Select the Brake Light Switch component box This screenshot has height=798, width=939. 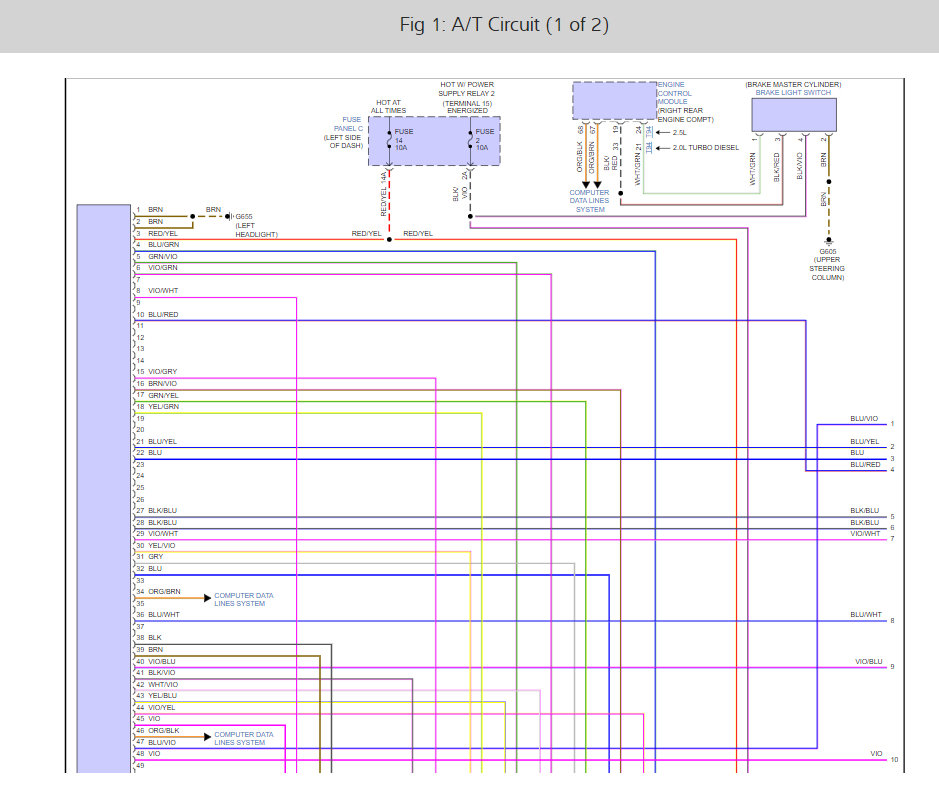click(794, 115)
